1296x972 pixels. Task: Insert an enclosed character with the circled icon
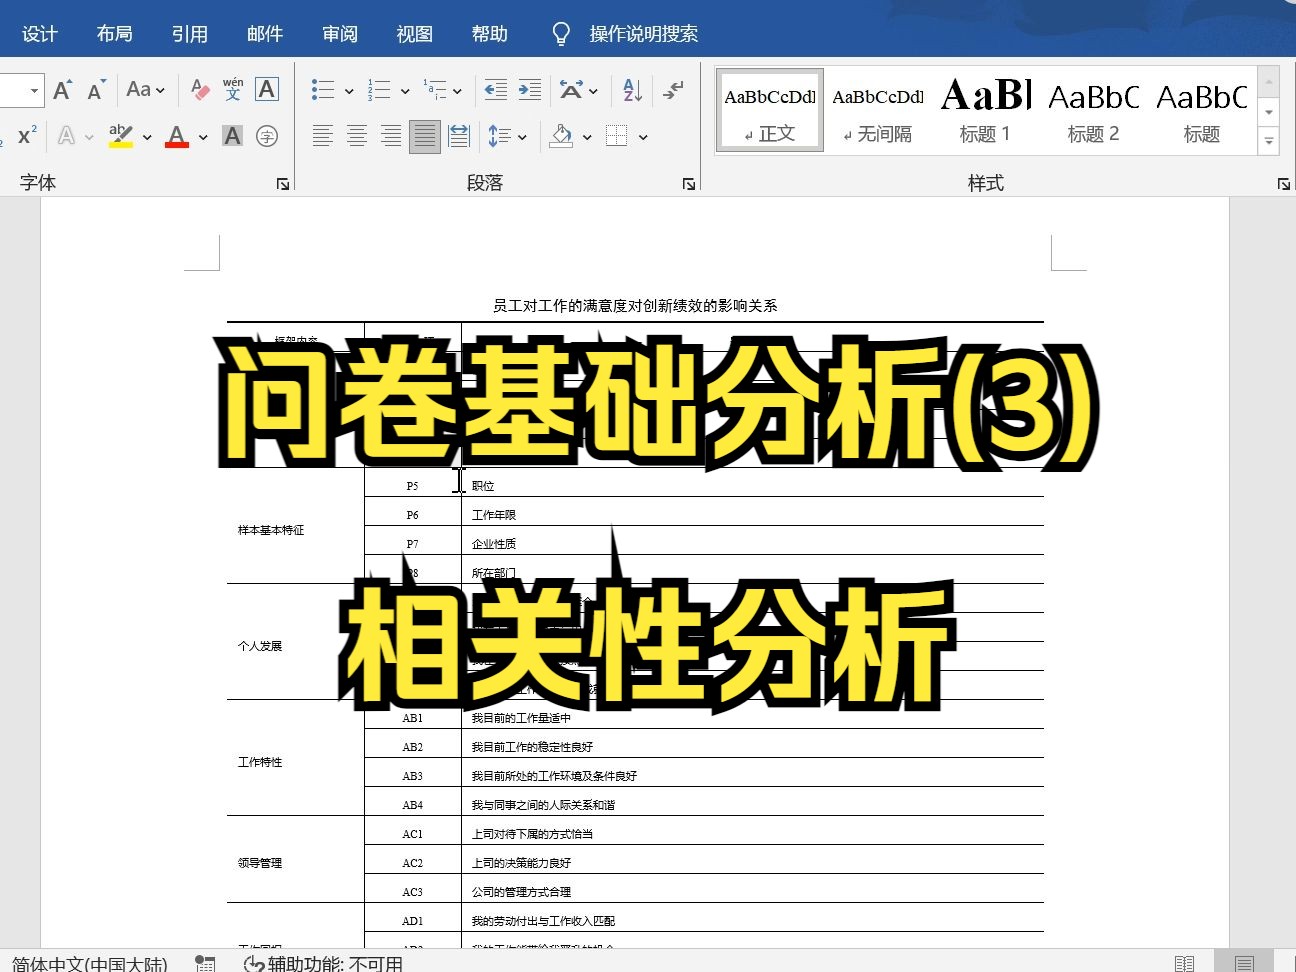[267, 136]
